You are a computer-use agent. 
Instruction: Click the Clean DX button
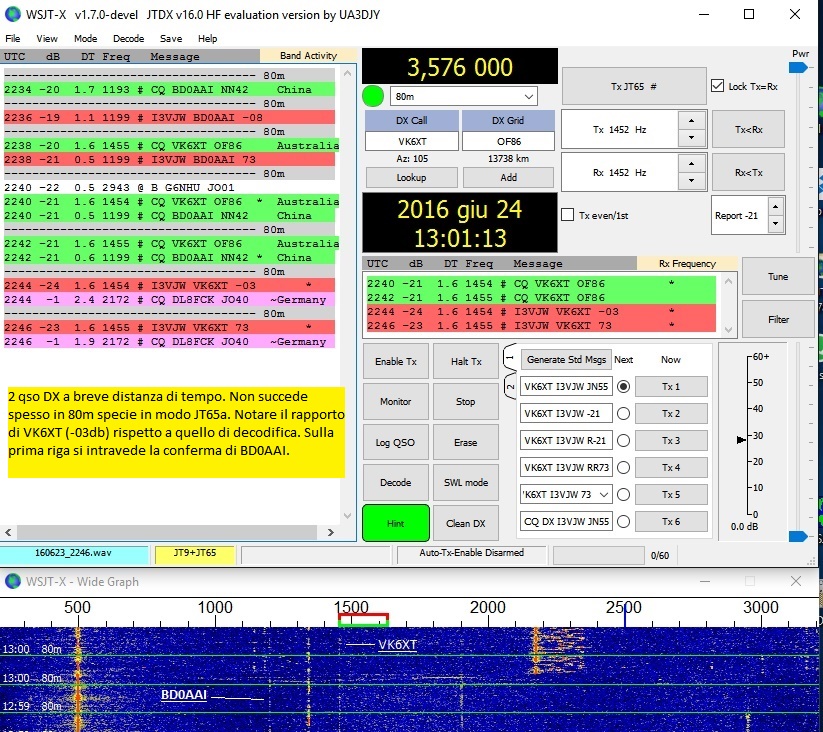pyautogui.click(x=466, y=523)
